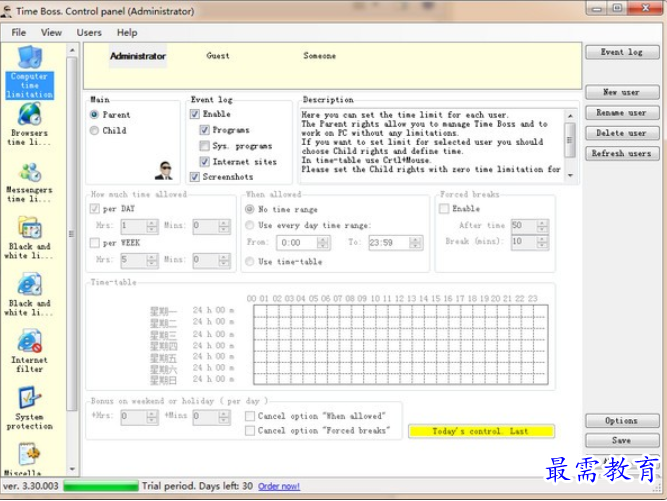Click Description scrollbar down arrow
This screenshot has height=501, width=667.
570,175
